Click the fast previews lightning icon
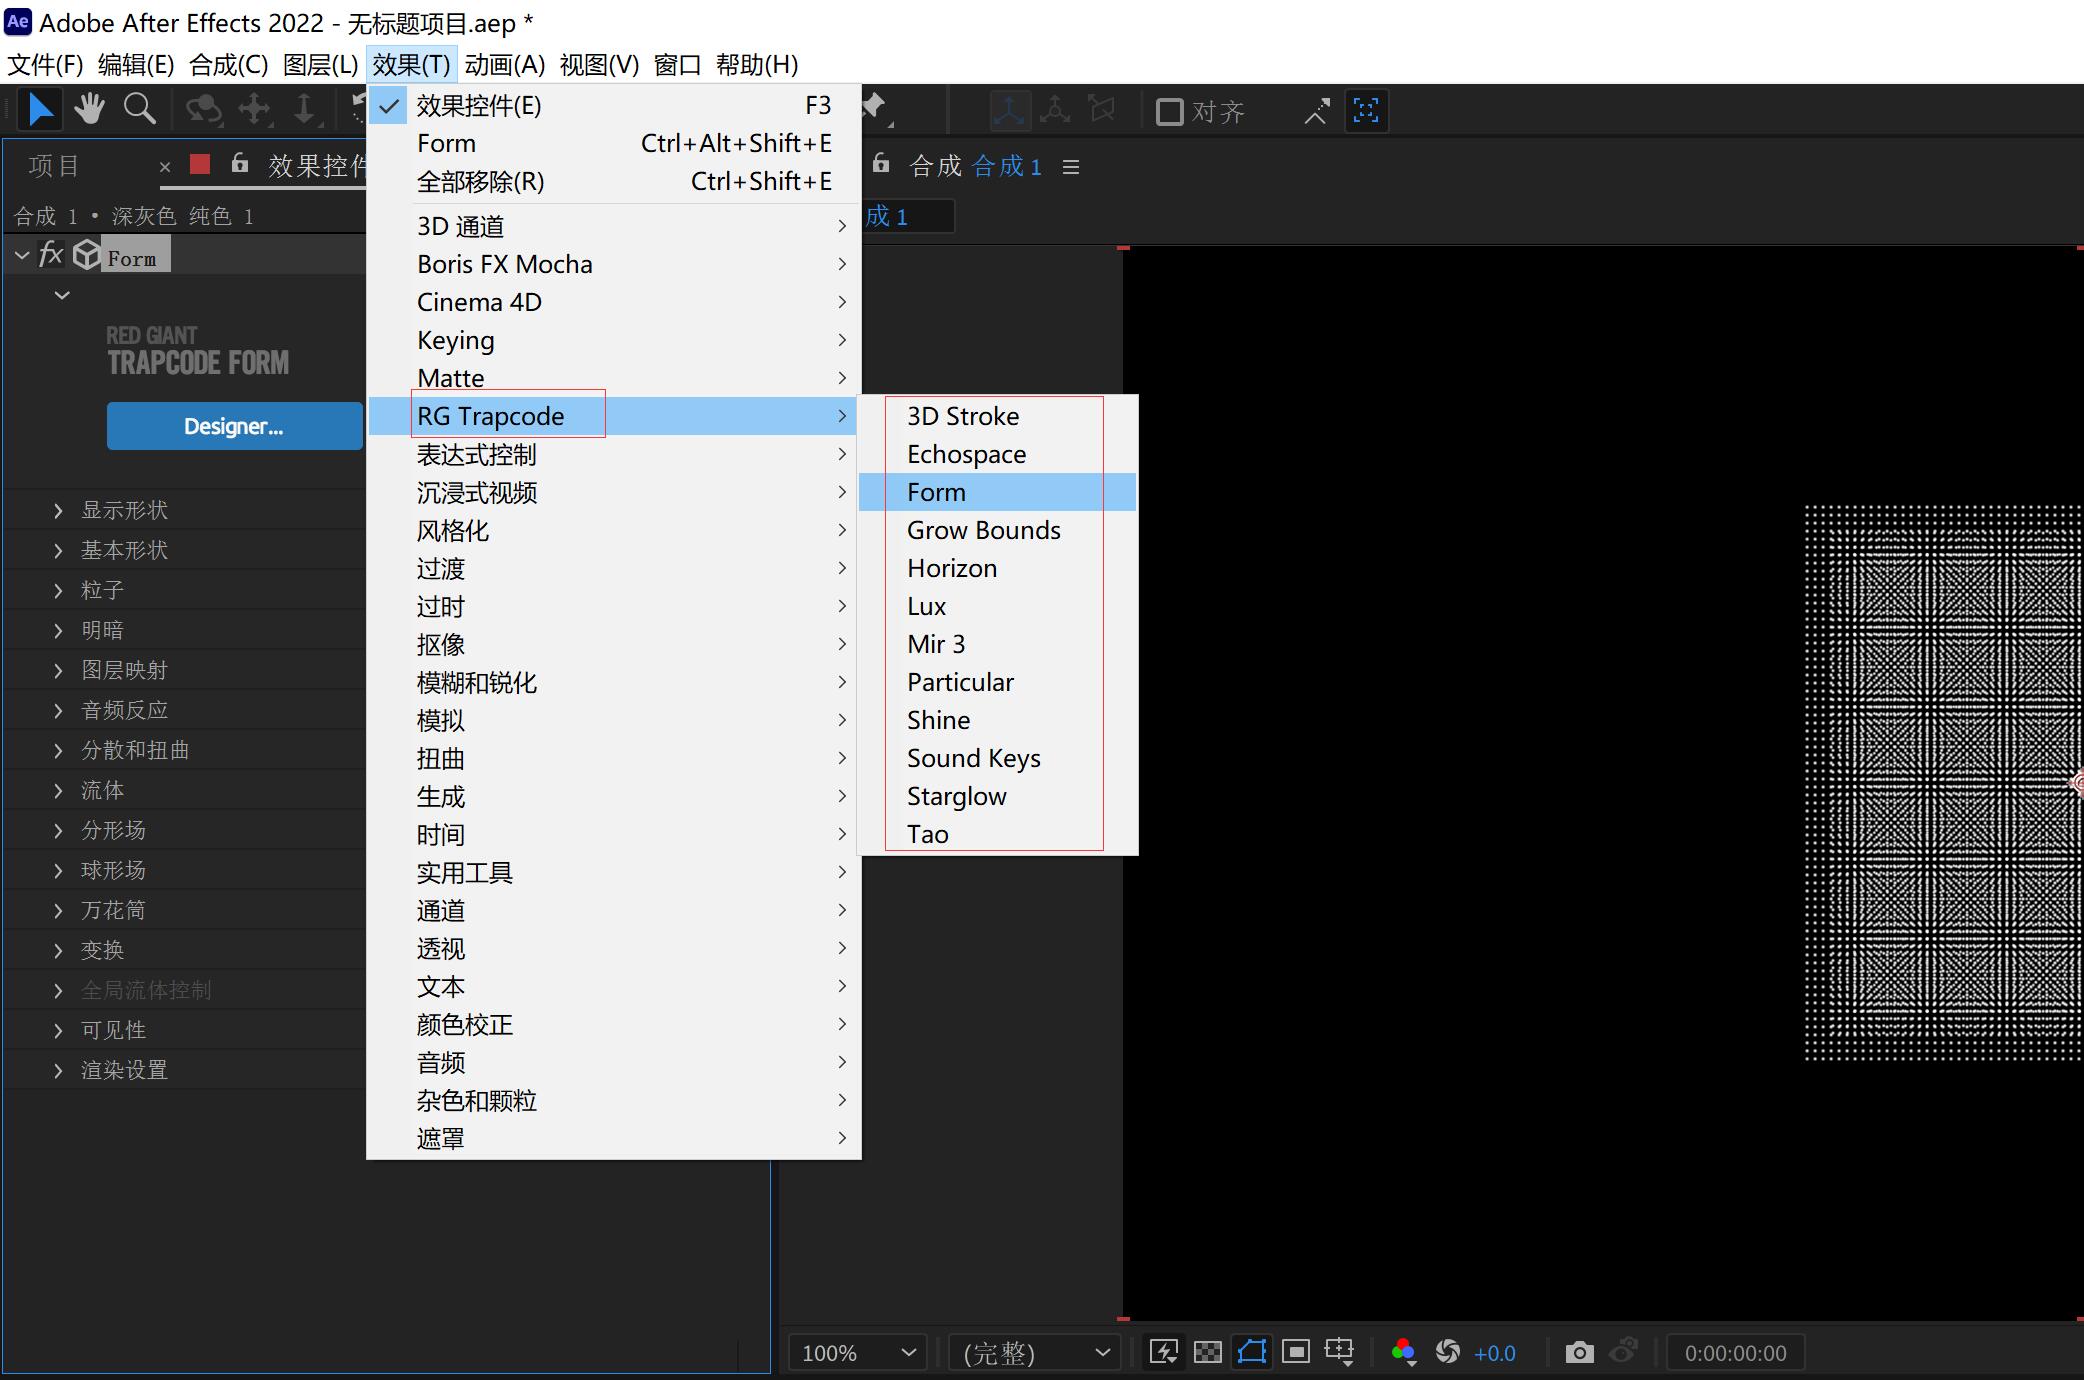Viewport: 2084px width, 1380px height. tap(1163, 1352)
